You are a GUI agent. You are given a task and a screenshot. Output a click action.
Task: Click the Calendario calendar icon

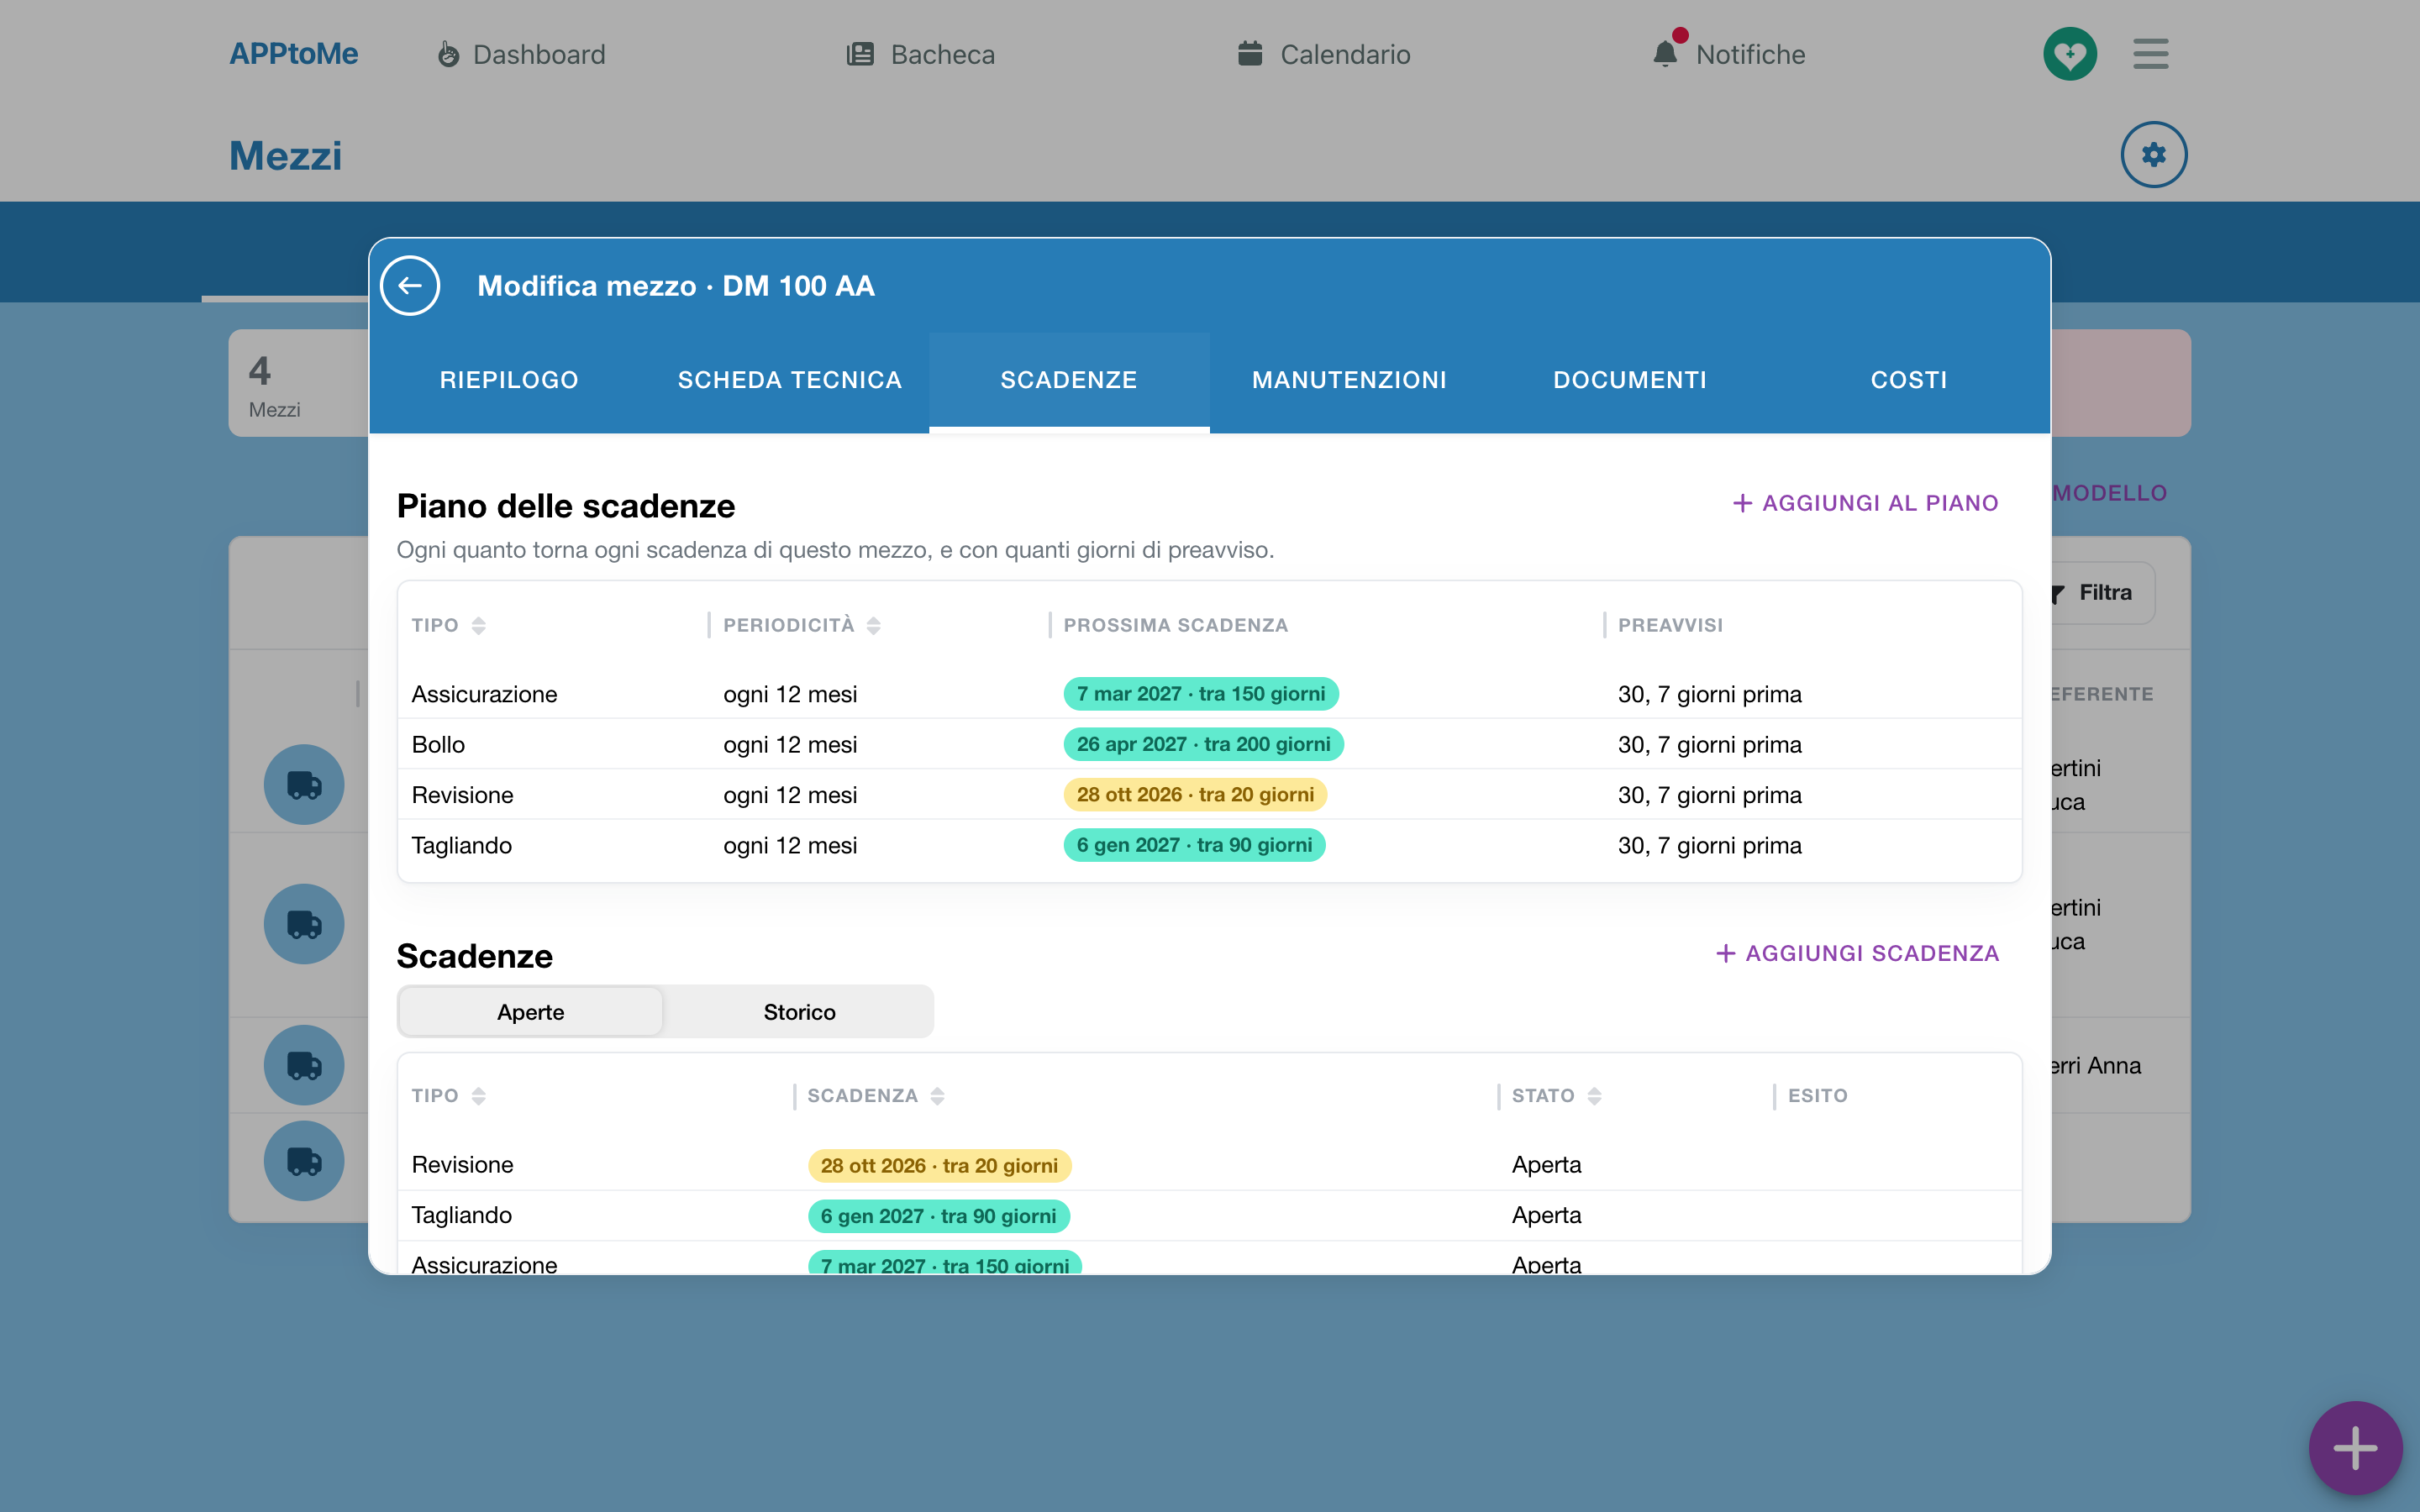pos(1250,53)
